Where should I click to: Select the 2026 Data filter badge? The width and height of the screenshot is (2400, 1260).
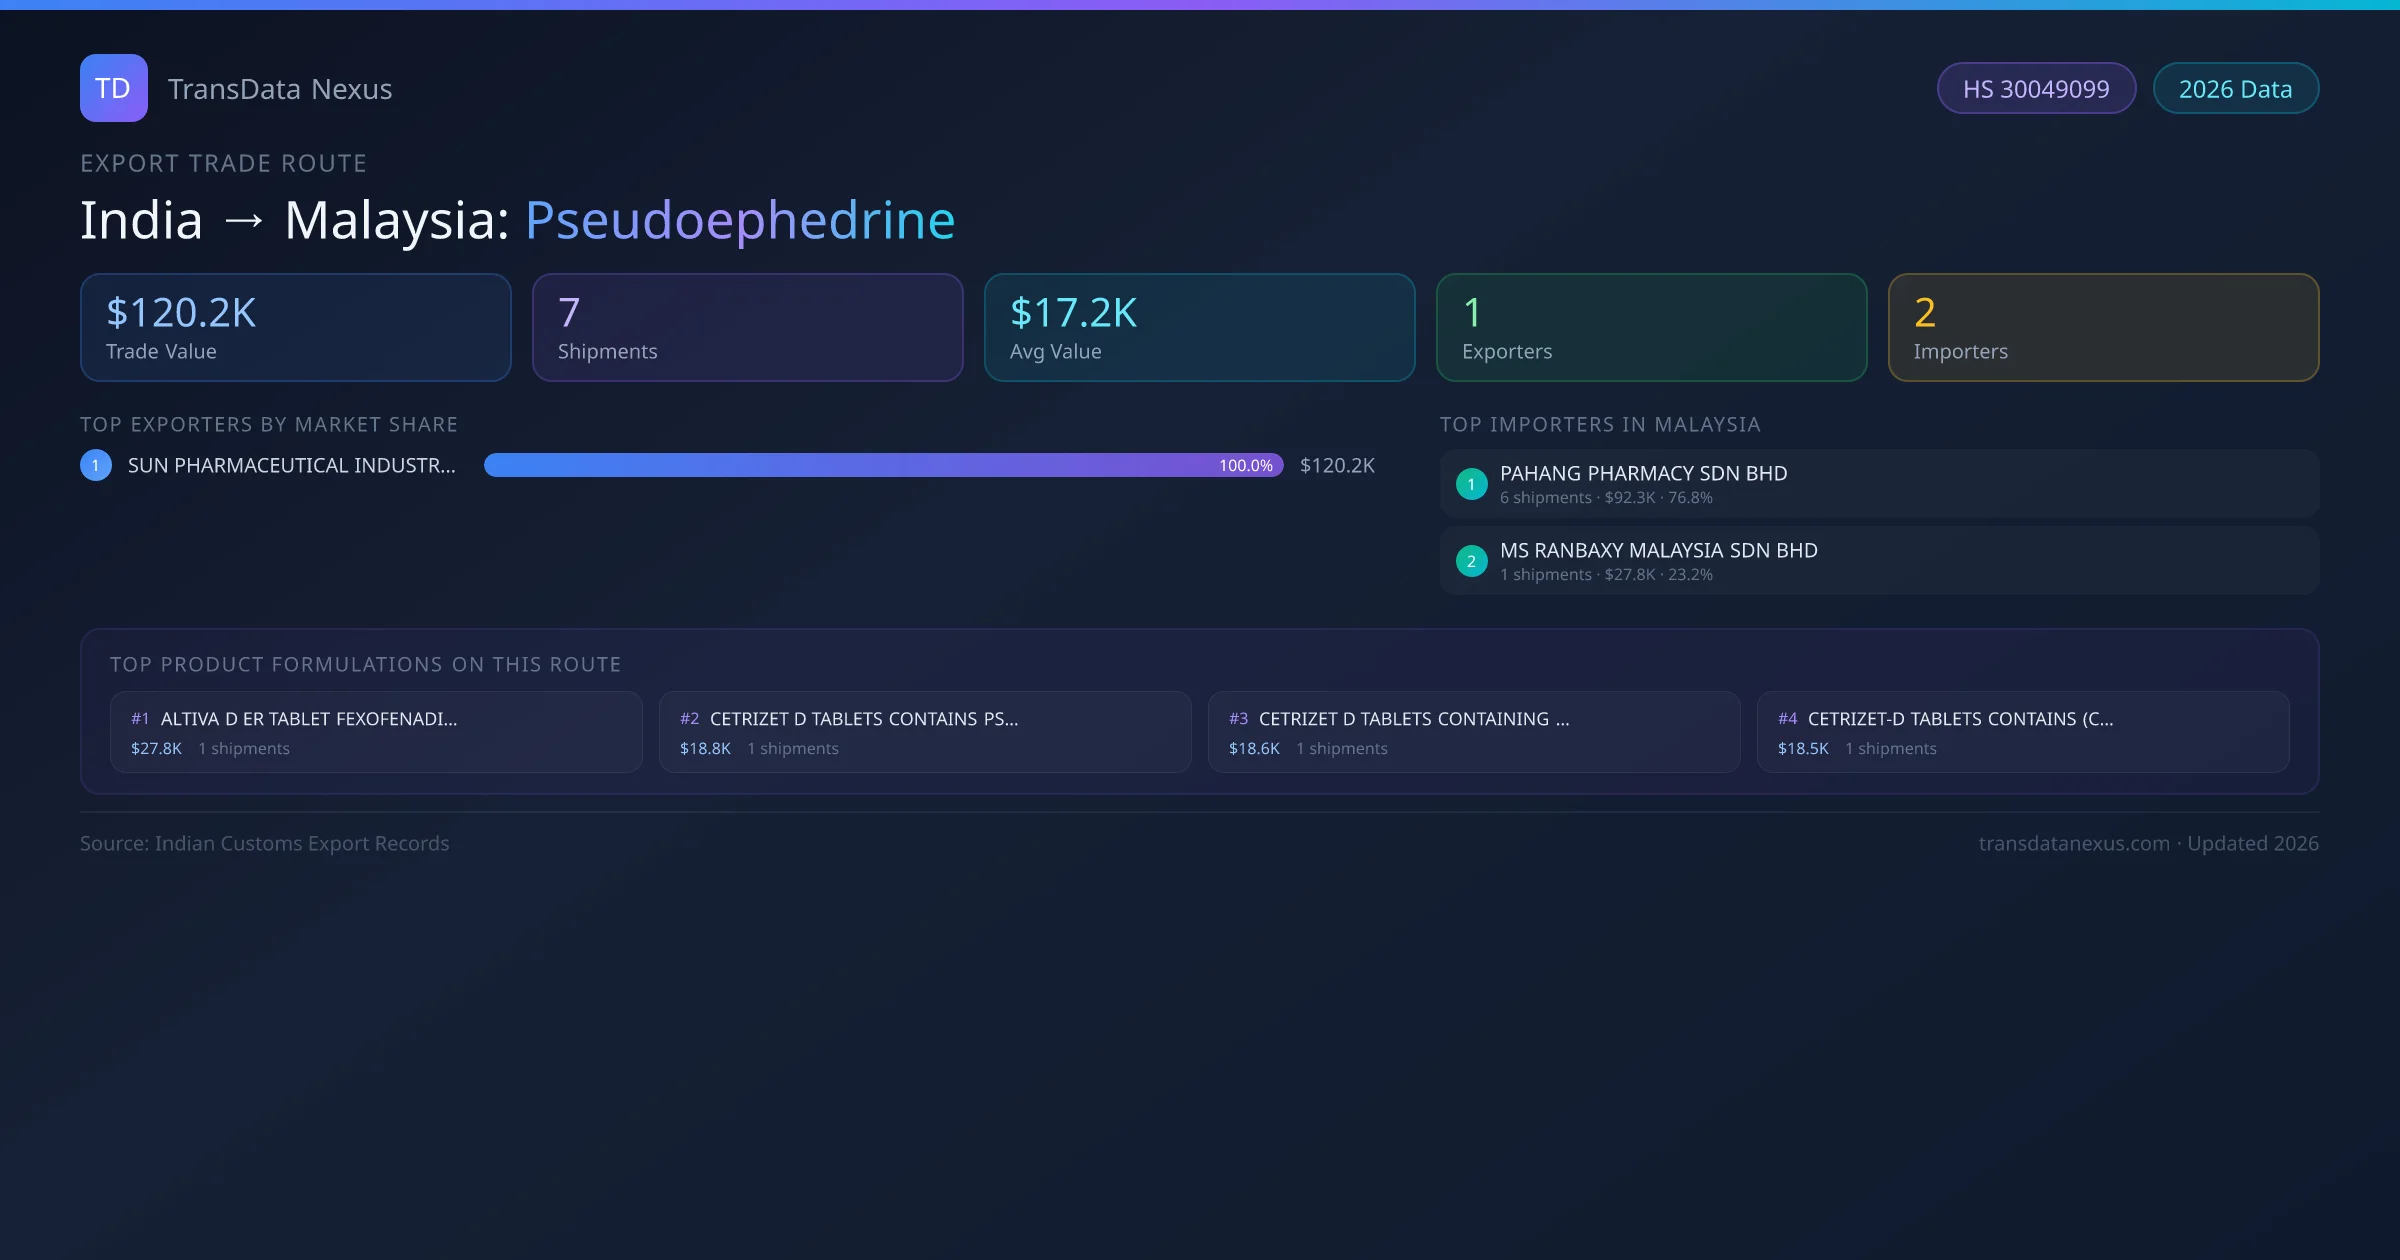coord(2236,88)
